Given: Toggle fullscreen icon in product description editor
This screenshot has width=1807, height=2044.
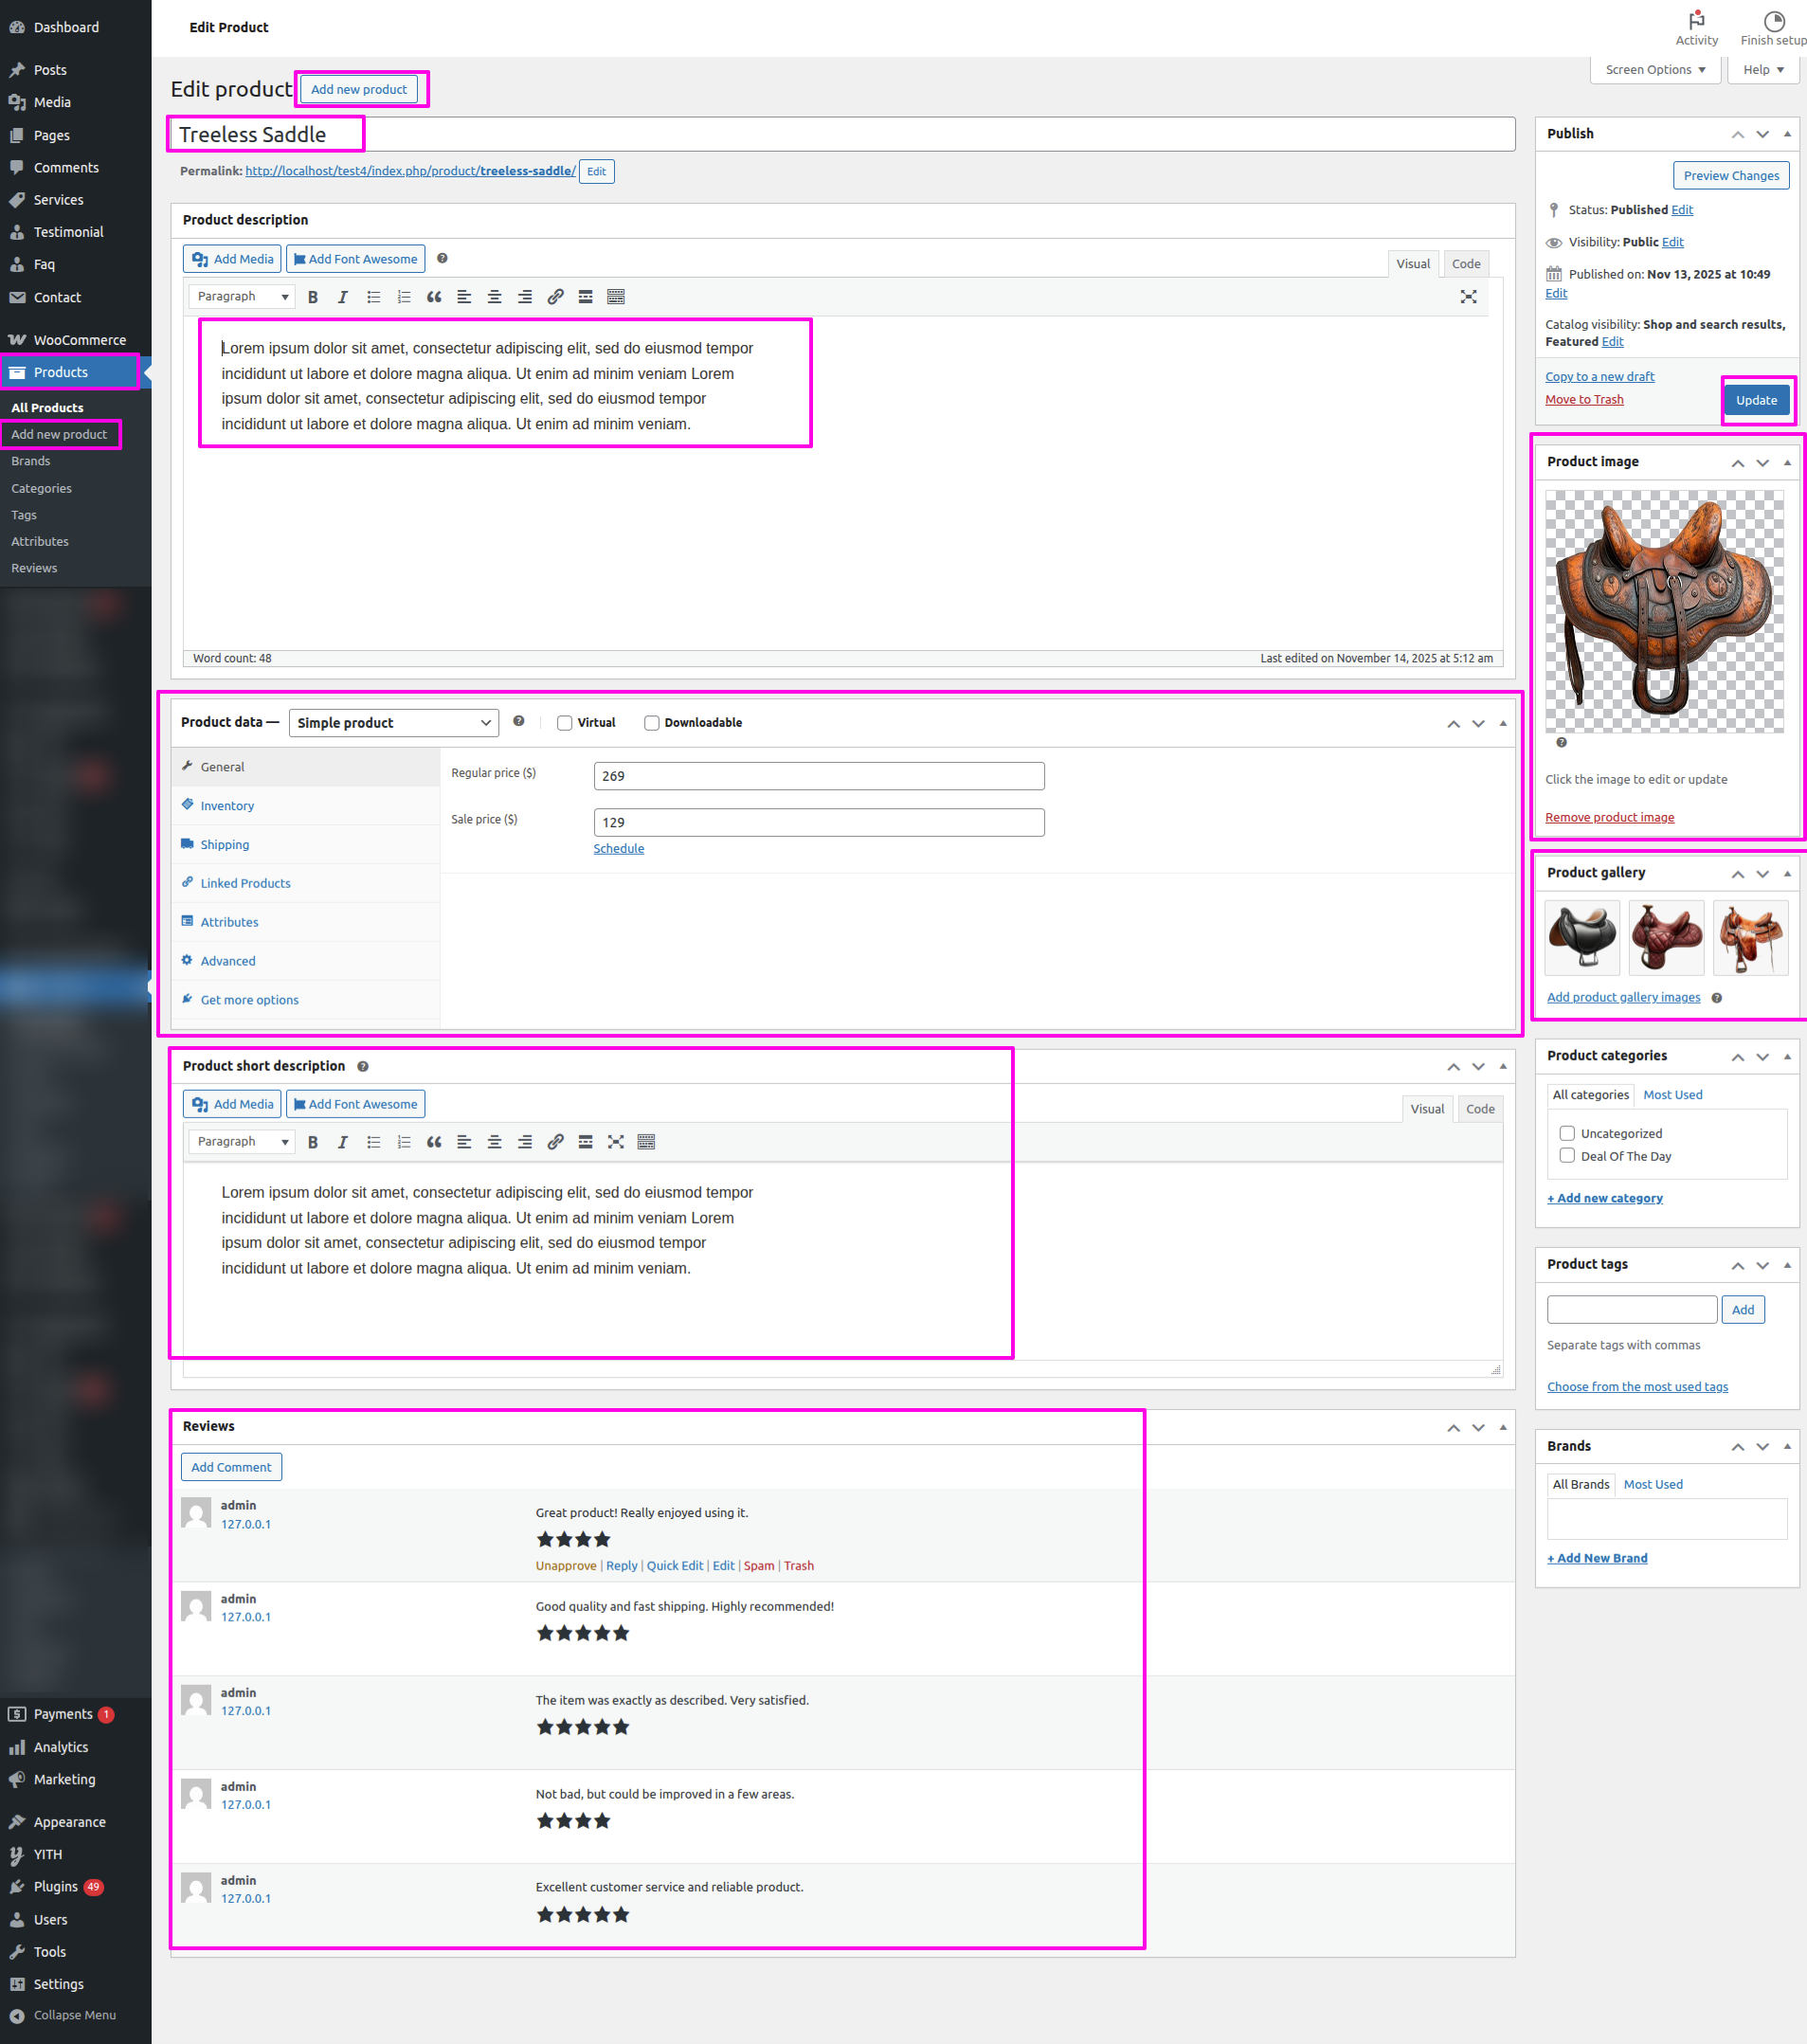Looking at the screenshot, I should [1468, 297].
